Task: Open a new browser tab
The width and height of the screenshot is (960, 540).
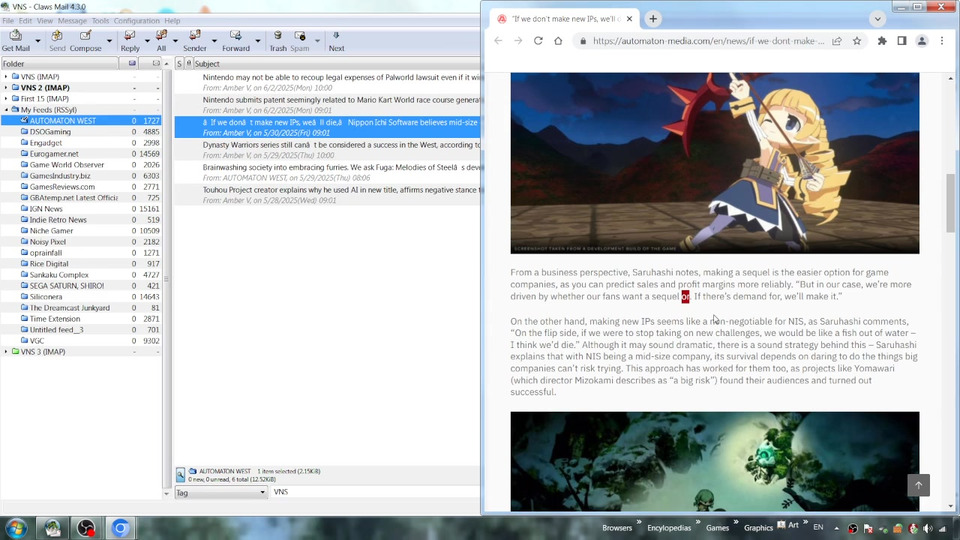Action: point(653,19)
